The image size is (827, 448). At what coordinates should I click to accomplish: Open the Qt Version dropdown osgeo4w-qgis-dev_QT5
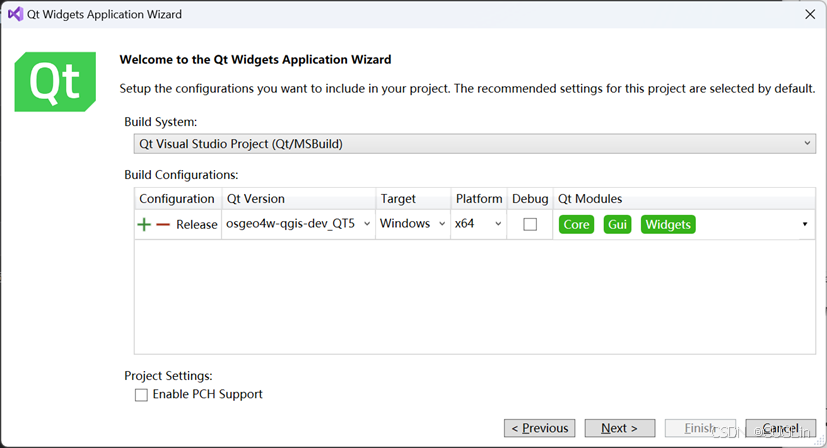pos(299,224)
